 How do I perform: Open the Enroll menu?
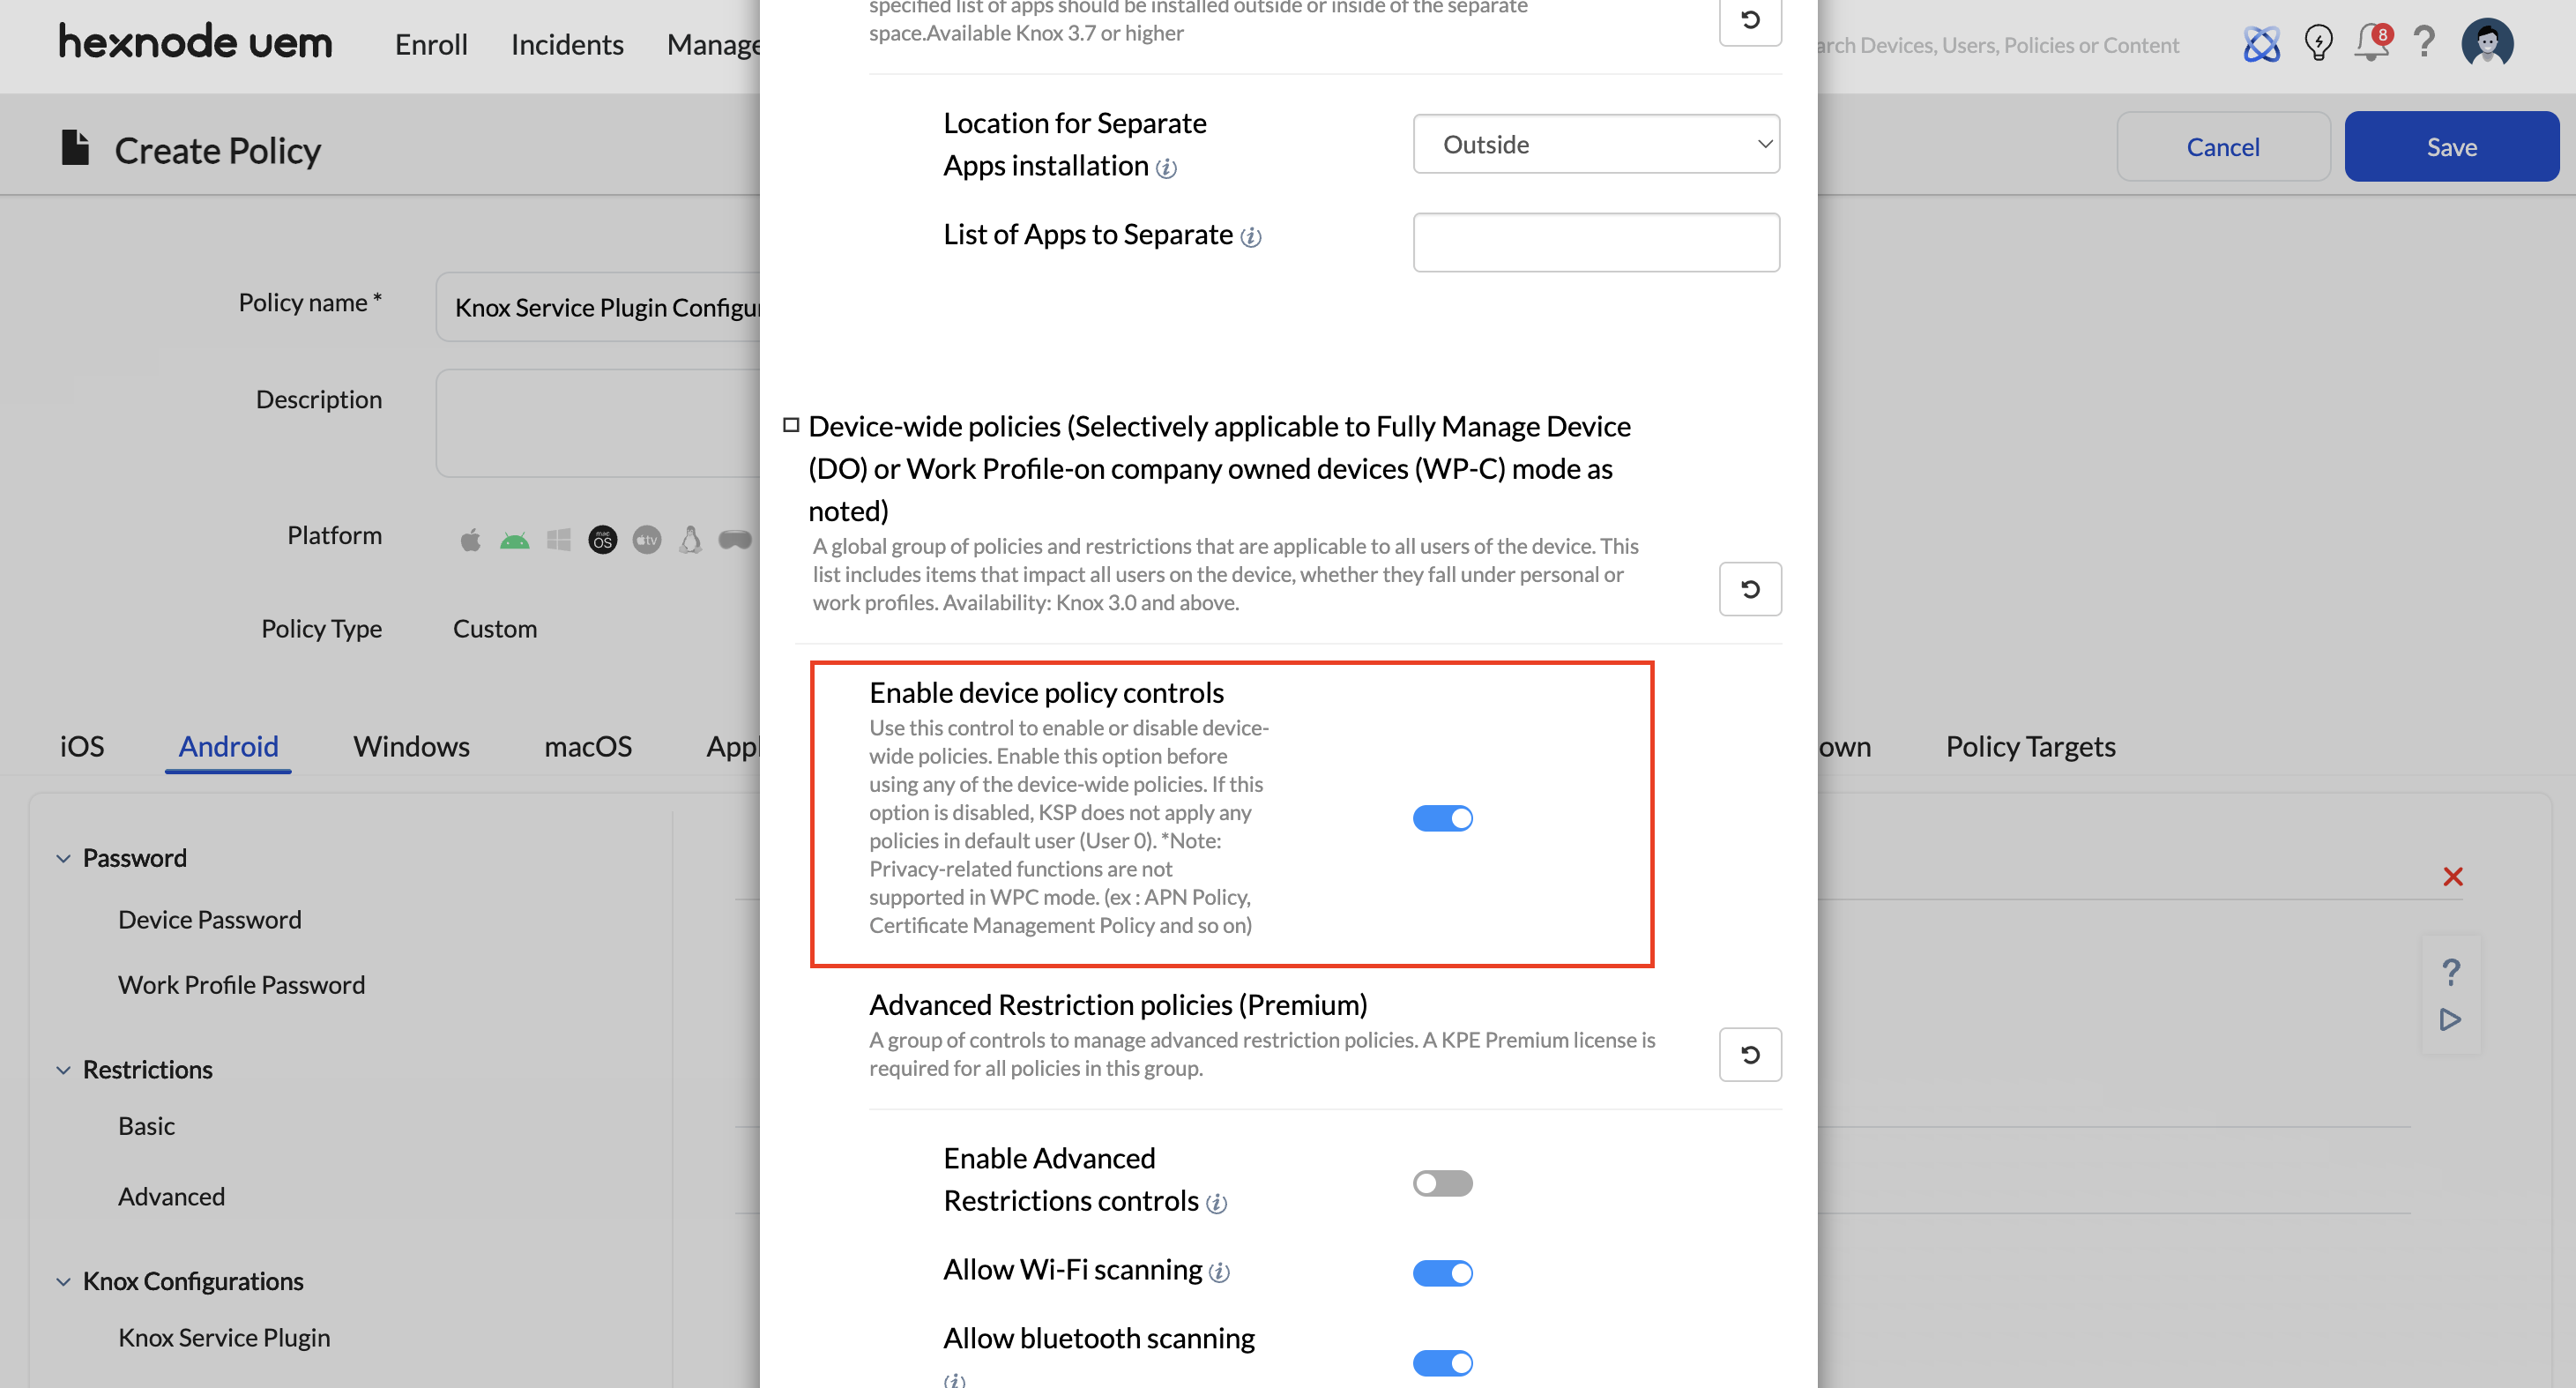coord(431,44)
